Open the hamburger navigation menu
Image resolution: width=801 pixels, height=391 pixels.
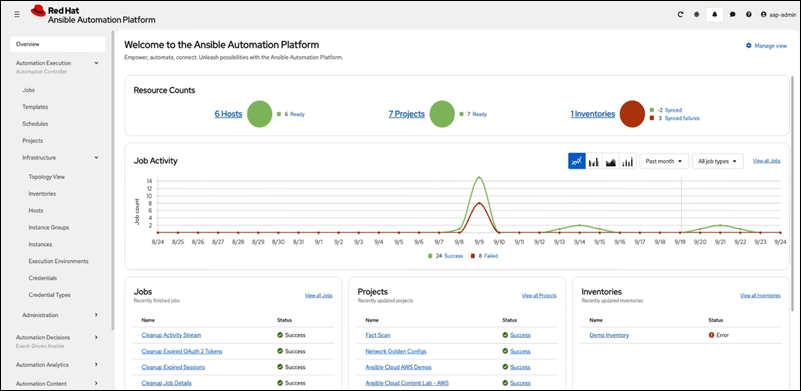(x=17, y=15)
